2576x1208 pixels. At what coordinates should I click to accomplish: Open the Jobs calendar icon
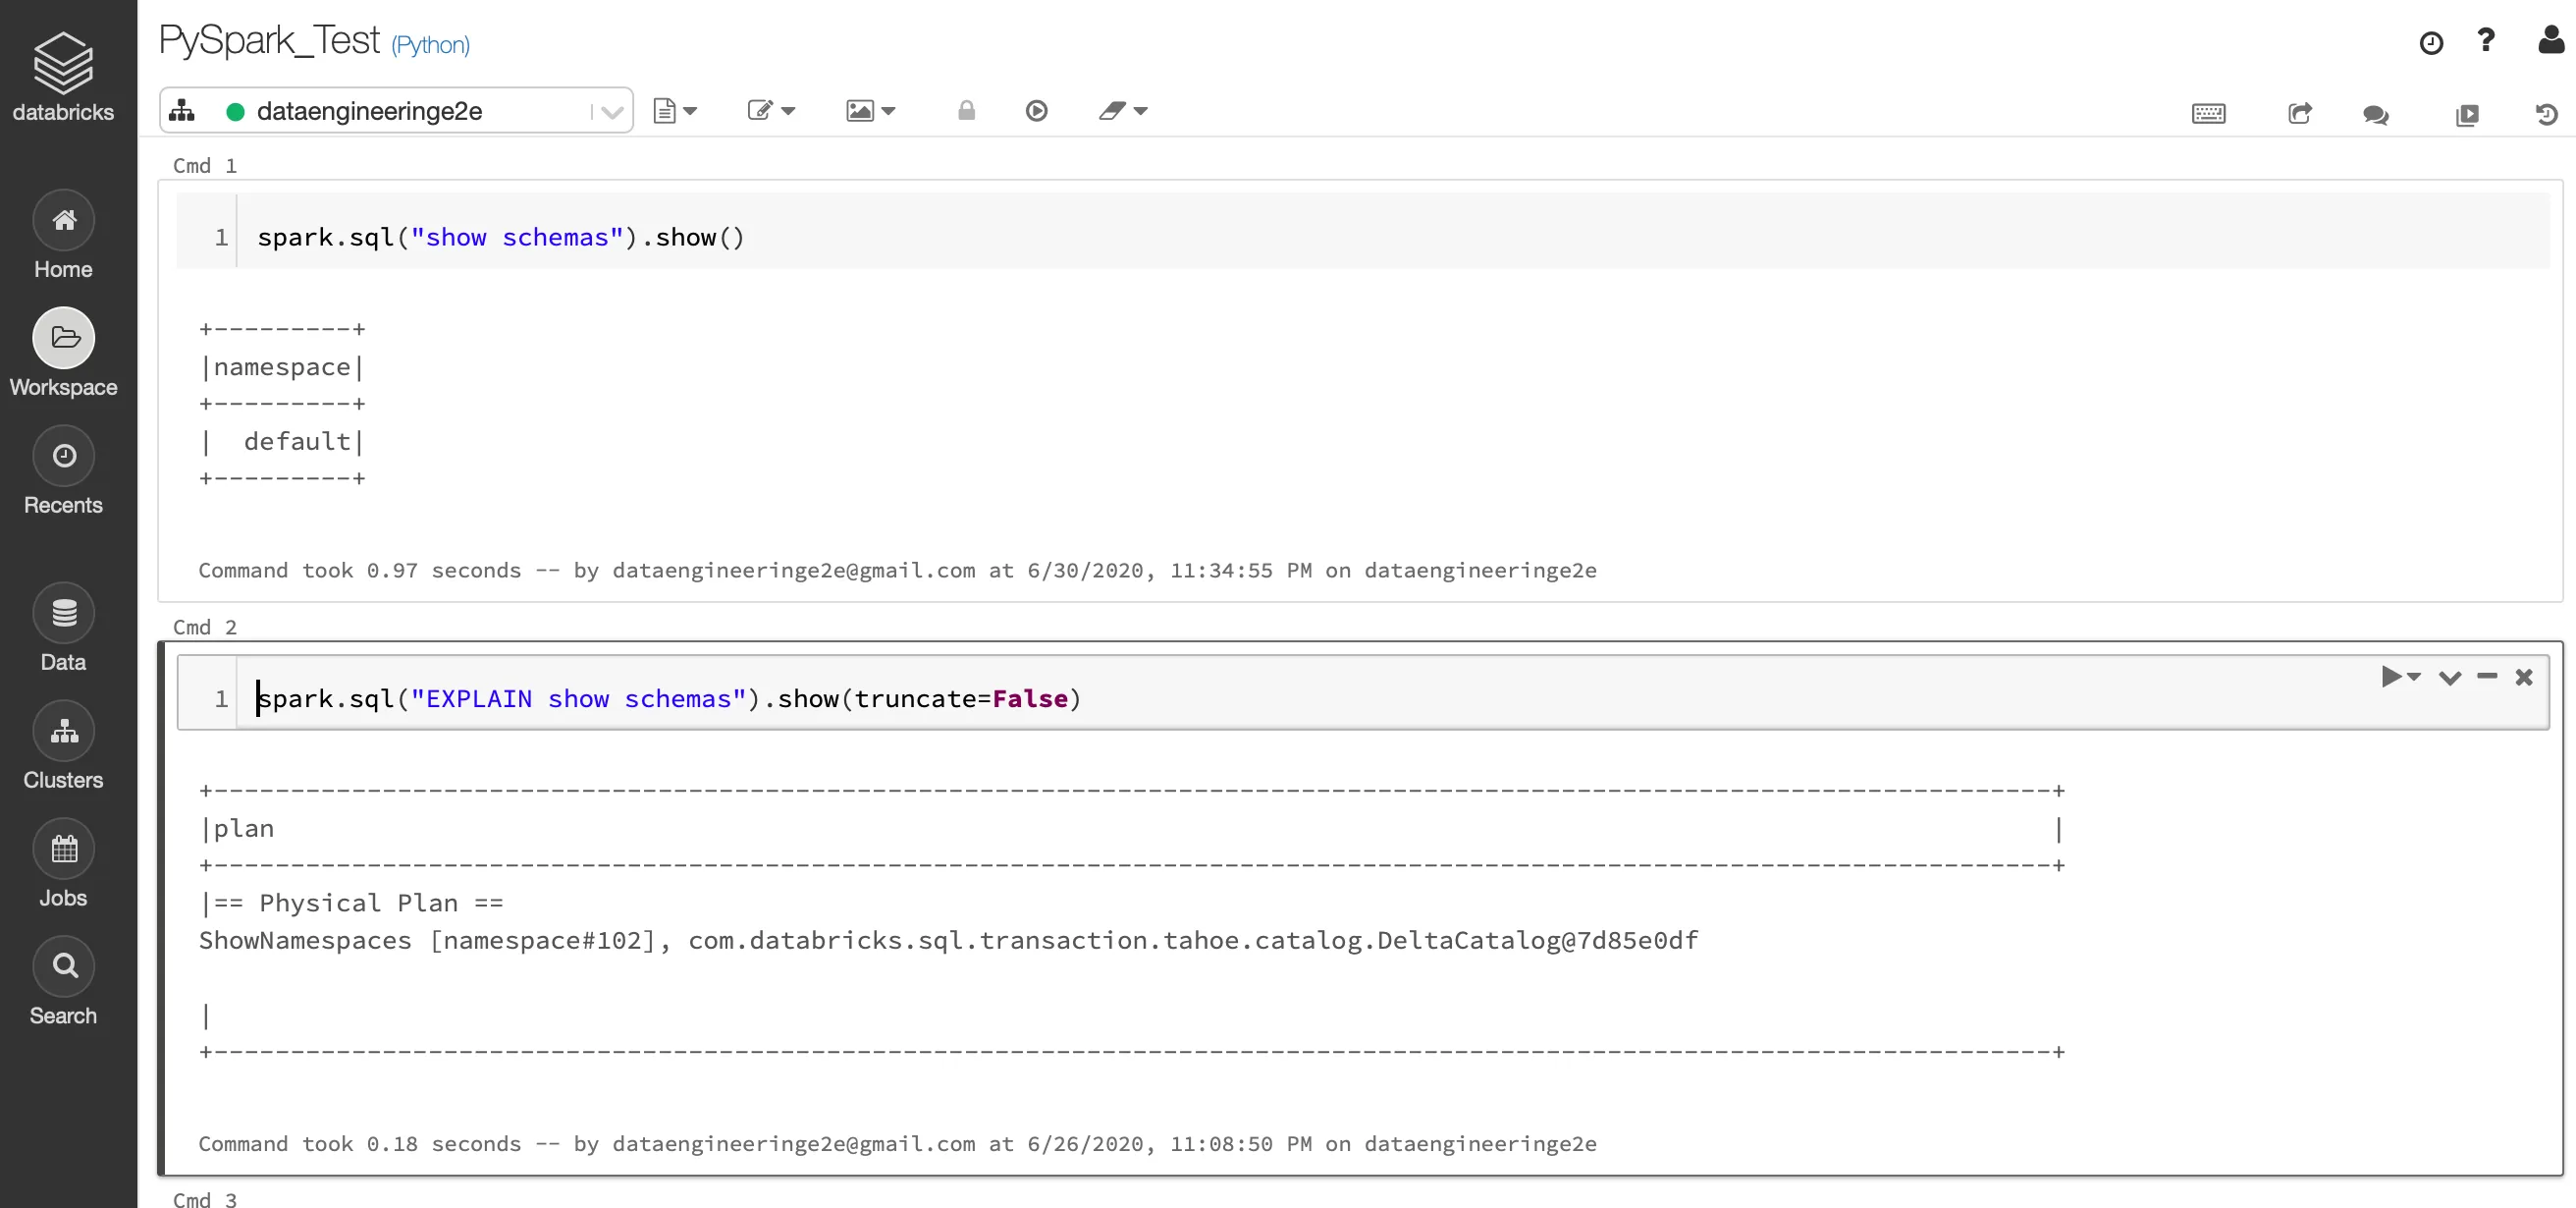pos(64,849)
